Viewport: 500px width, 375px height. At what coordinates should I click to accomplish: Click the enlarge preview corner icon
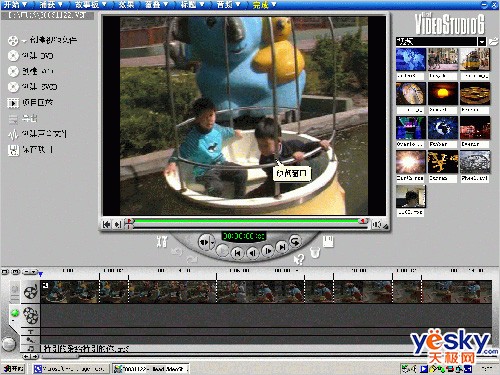pyautogui.click(x=385, y=226)
